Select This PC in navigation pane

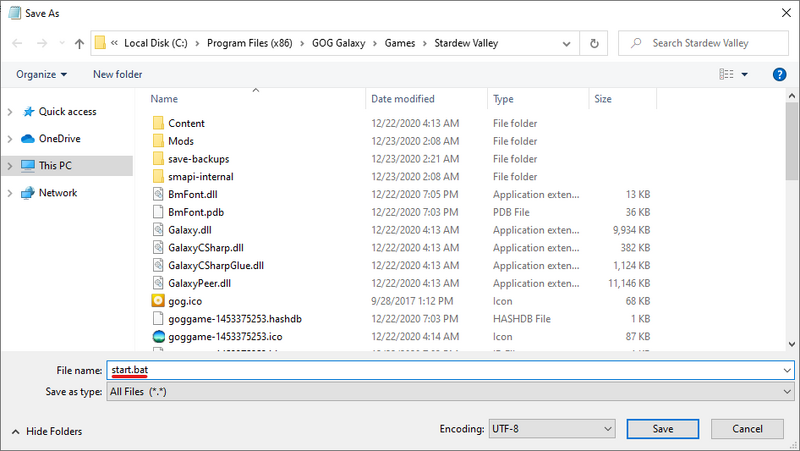tap(55, 166)
